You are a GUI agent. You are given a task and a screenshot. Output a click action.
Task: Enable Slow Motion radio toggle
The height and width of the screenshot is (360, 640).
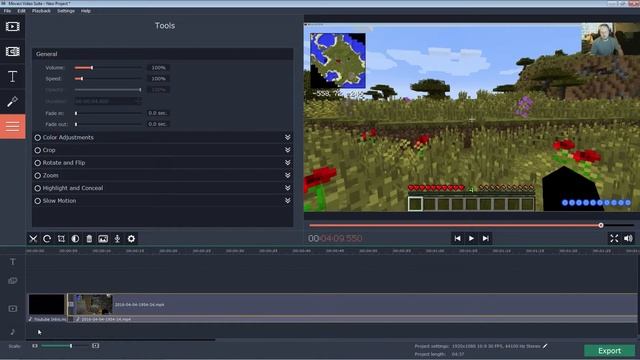point(38,201)
